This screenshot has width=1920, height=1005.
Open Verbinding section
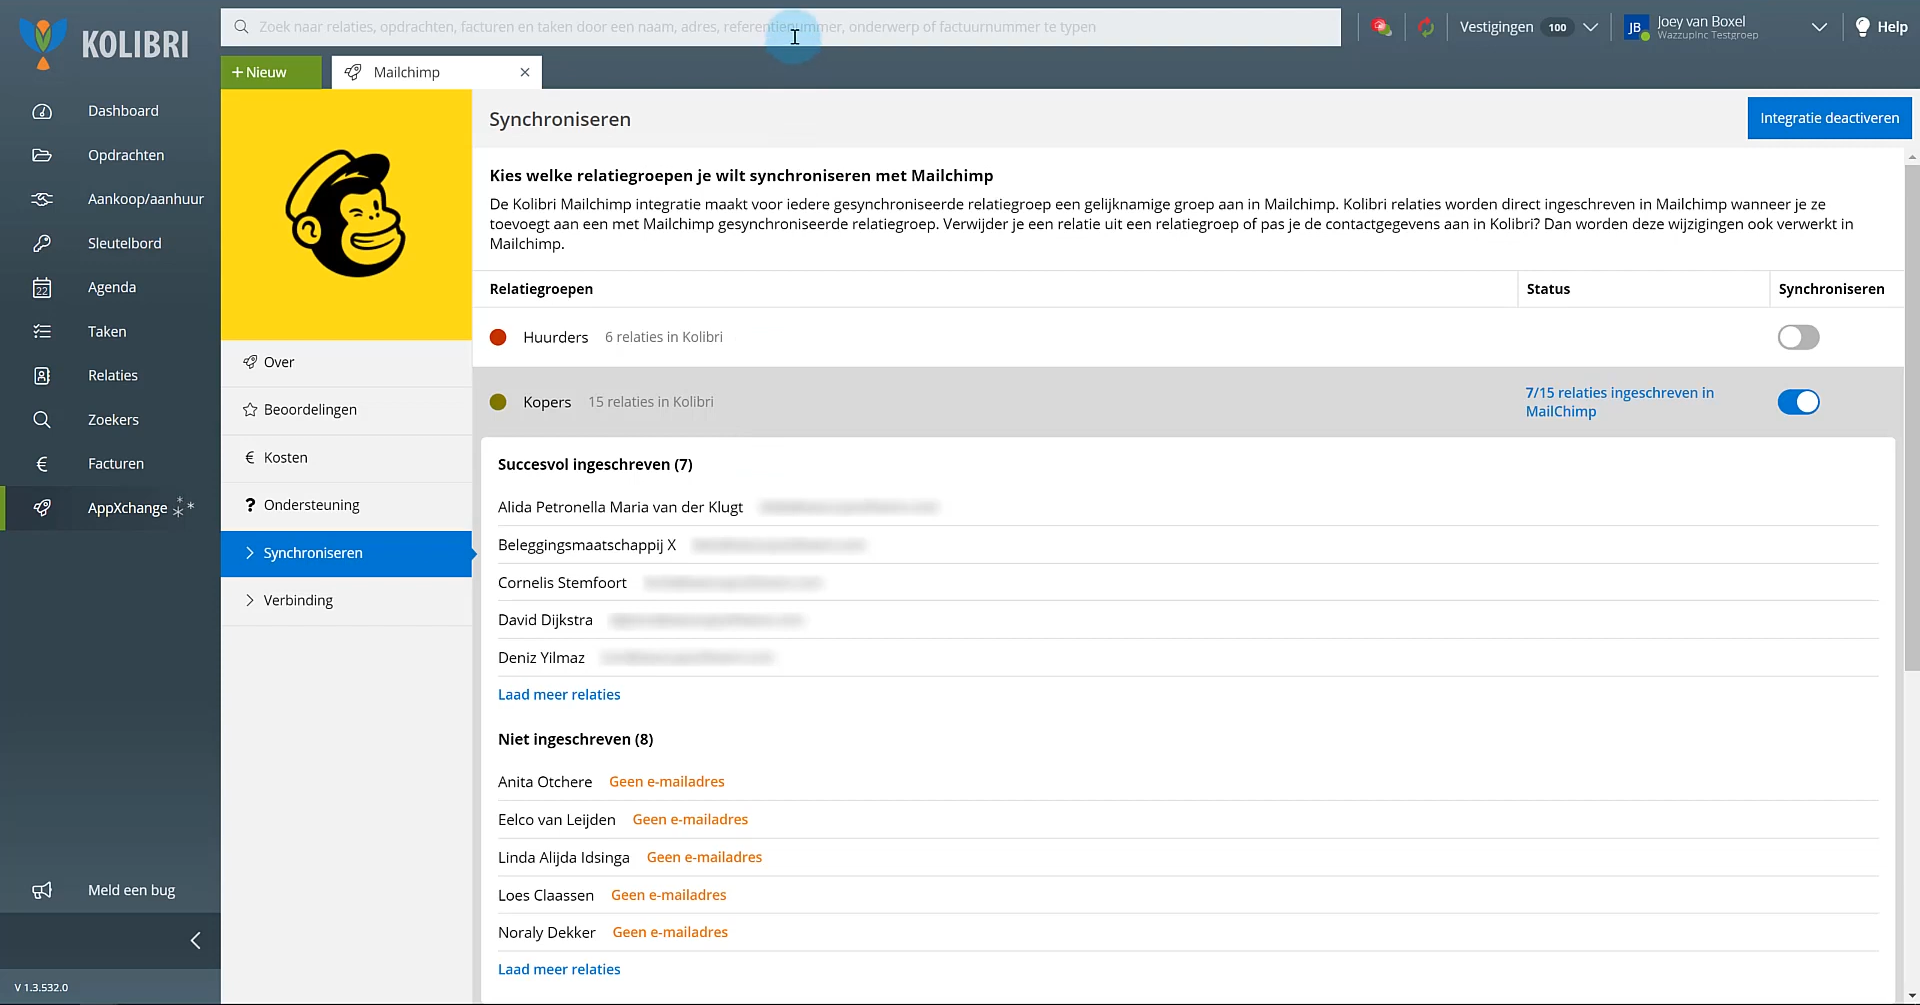[346, 600]
